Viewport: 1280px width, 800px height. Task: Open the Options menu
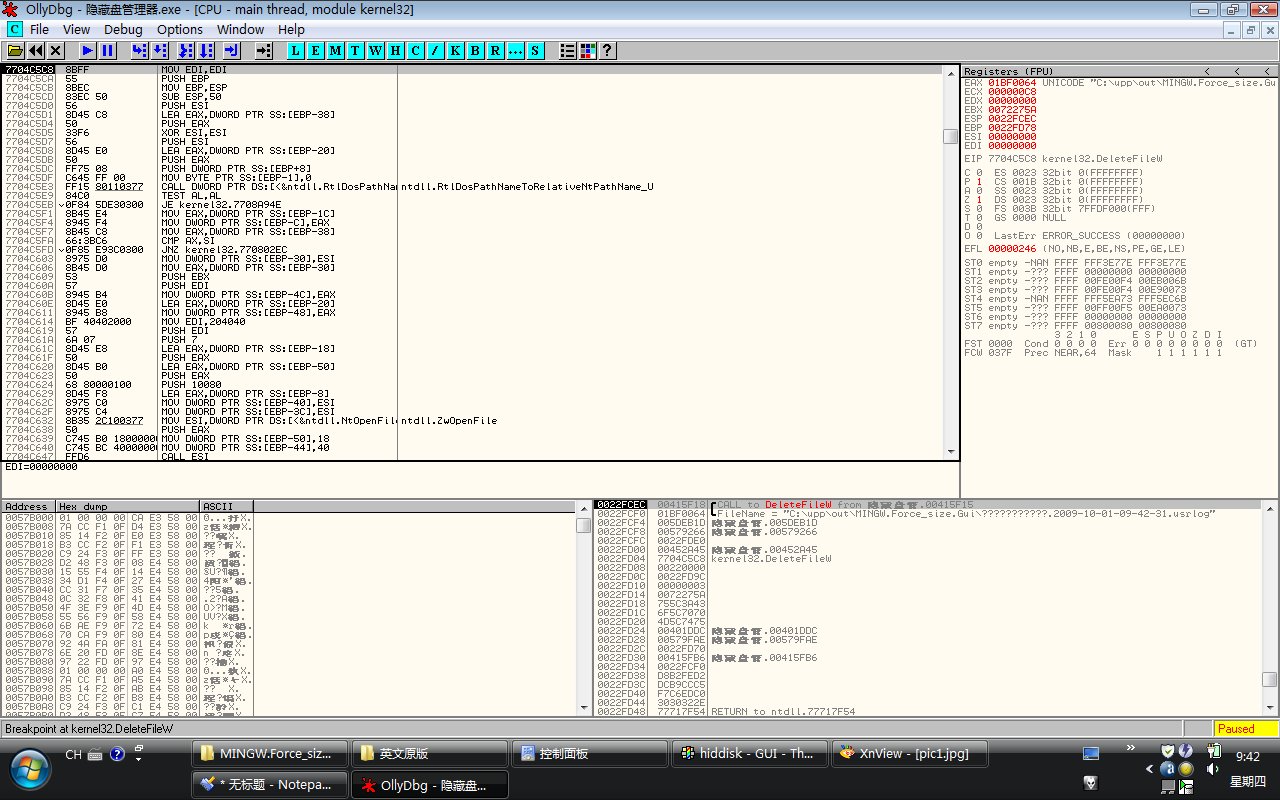click(179, 30)
